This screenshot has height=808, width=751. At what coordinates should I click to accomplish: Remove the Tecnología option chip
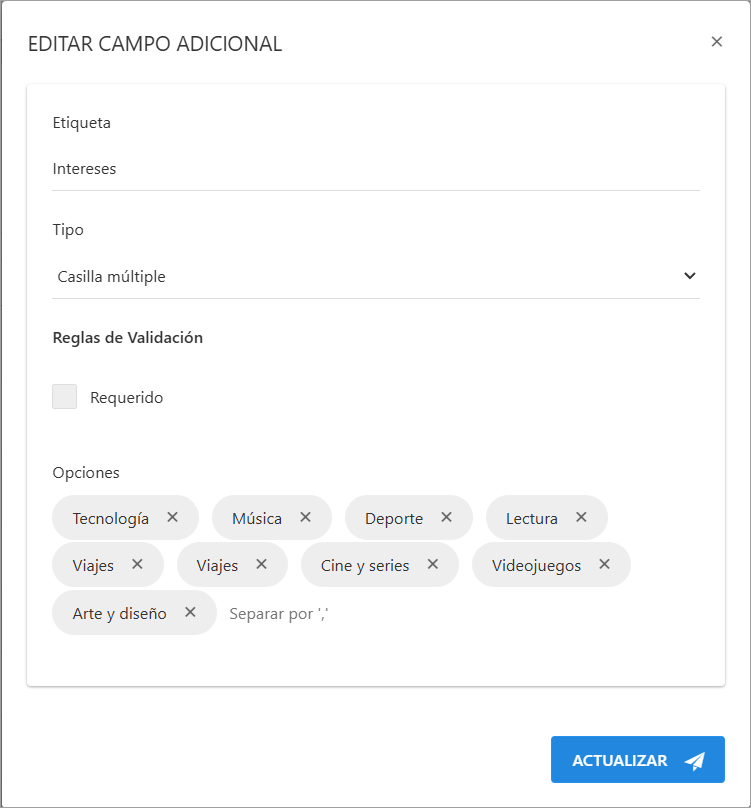[172, 517]
